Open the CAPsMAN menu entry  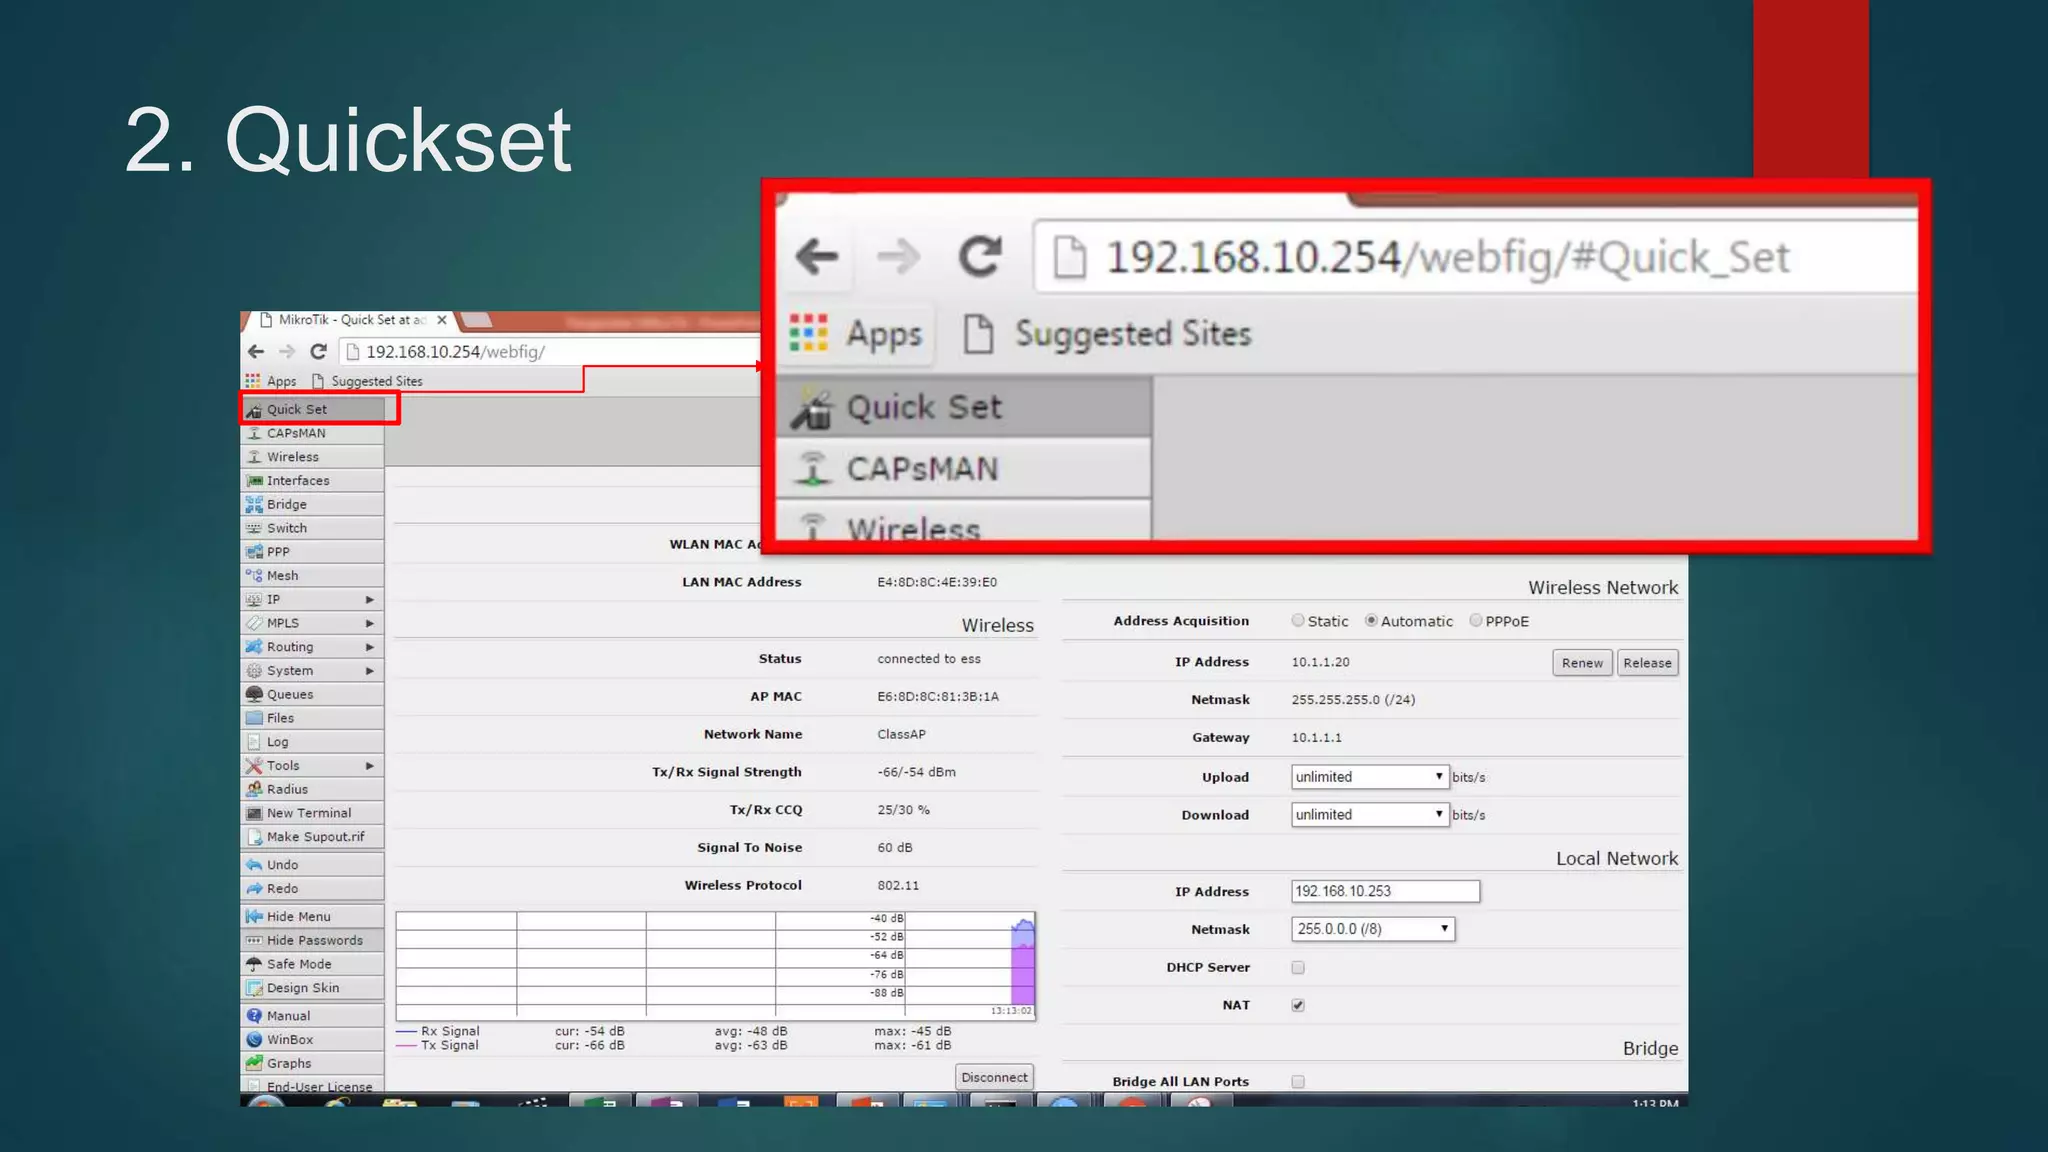click(312, 433)
